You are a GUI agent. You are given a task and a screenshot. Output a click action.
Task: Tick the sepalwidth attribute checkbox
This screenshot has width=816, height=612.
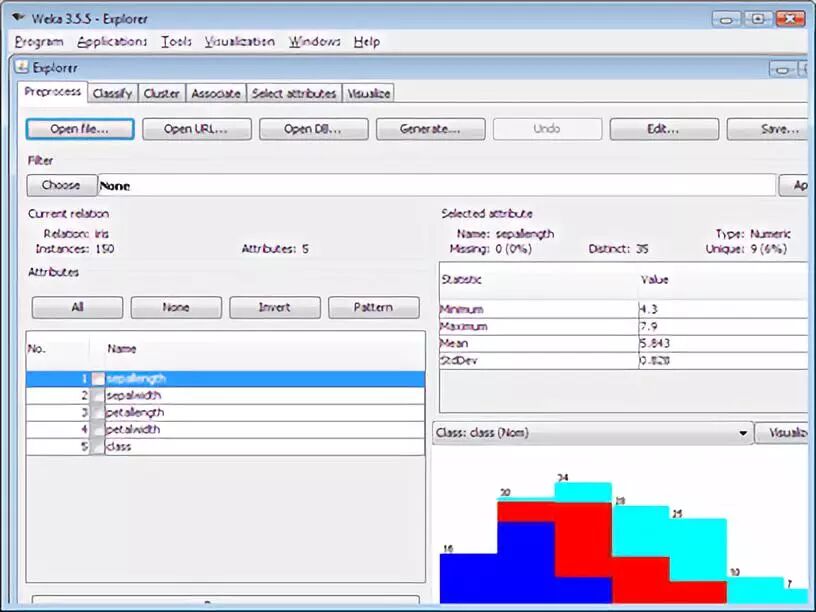click(x=98, y=396)
